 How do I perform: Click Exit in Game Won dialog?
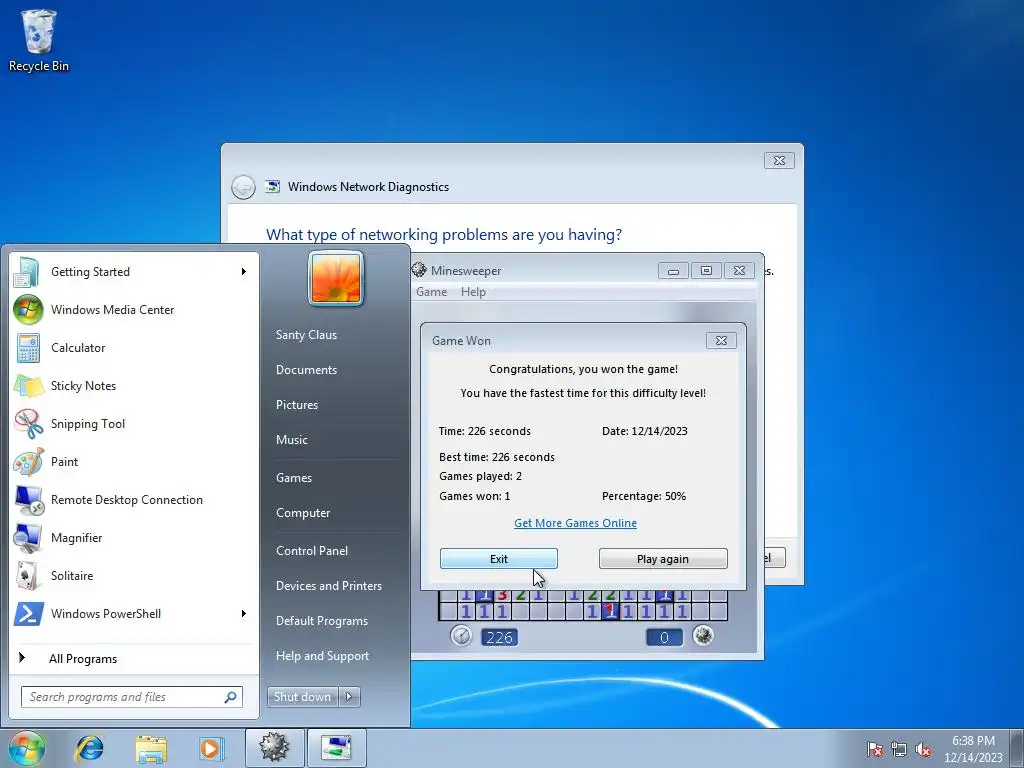(499, 558)
